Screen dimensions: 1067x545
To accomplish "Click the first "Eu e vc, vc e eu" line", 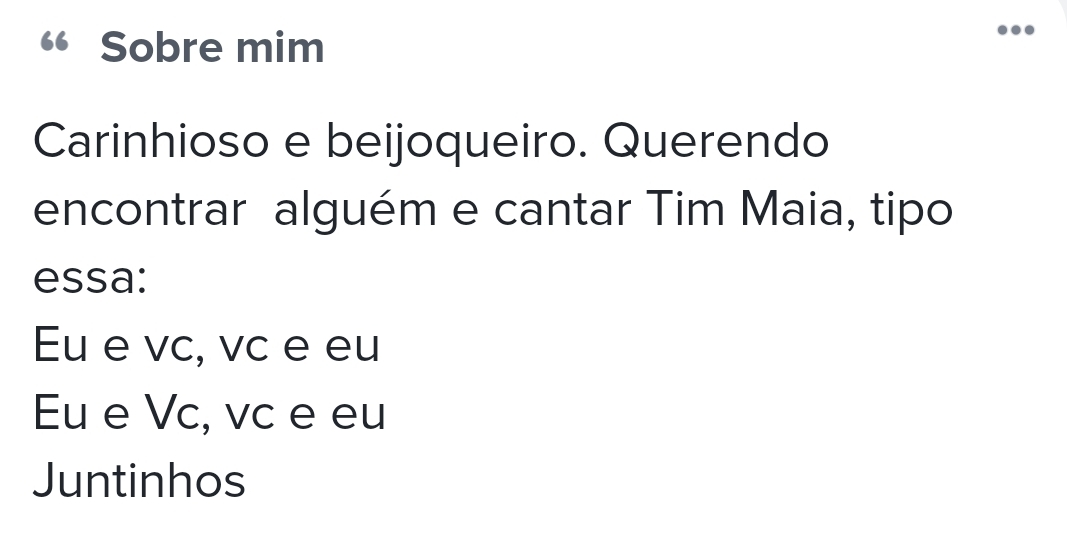I will pyautogui.click(x=206, y=346).
